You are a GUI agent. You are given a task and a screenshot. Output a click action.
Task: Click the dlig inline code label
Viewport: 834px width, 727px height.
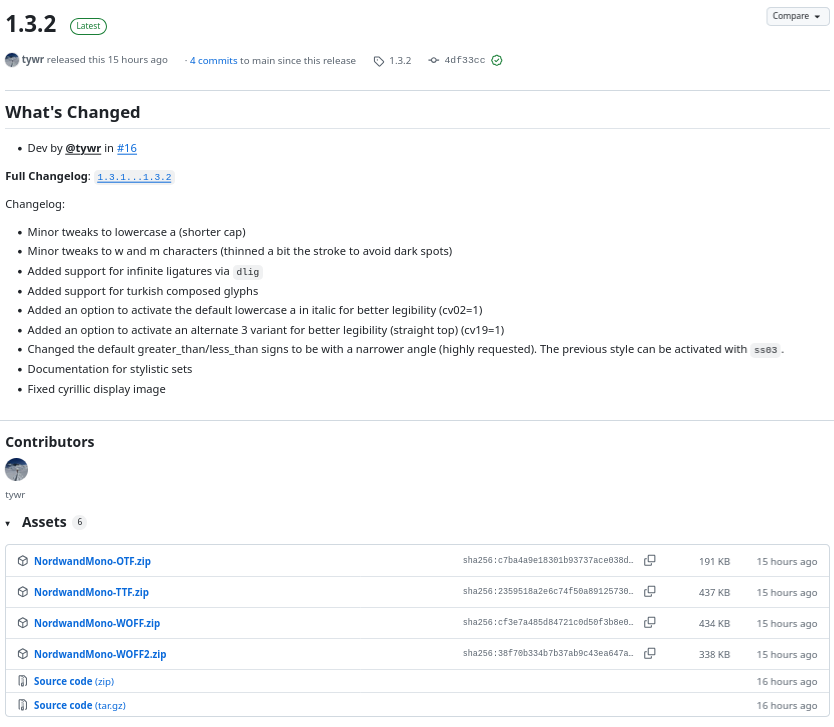click(x=248, y=272)
